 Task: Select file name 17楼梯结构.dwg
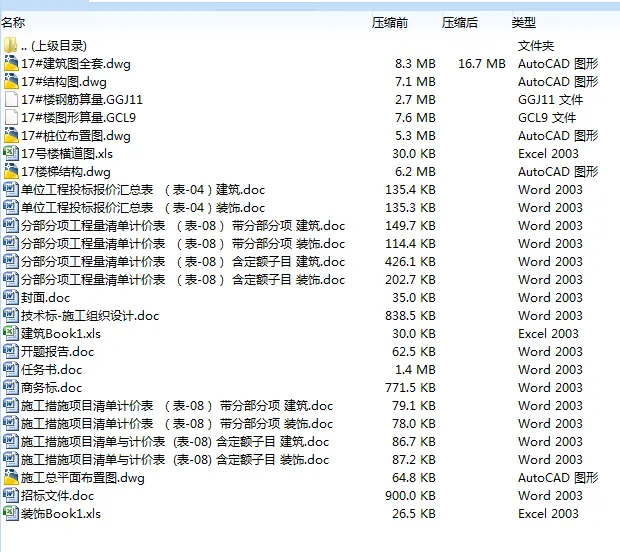(x=66, y=172)
